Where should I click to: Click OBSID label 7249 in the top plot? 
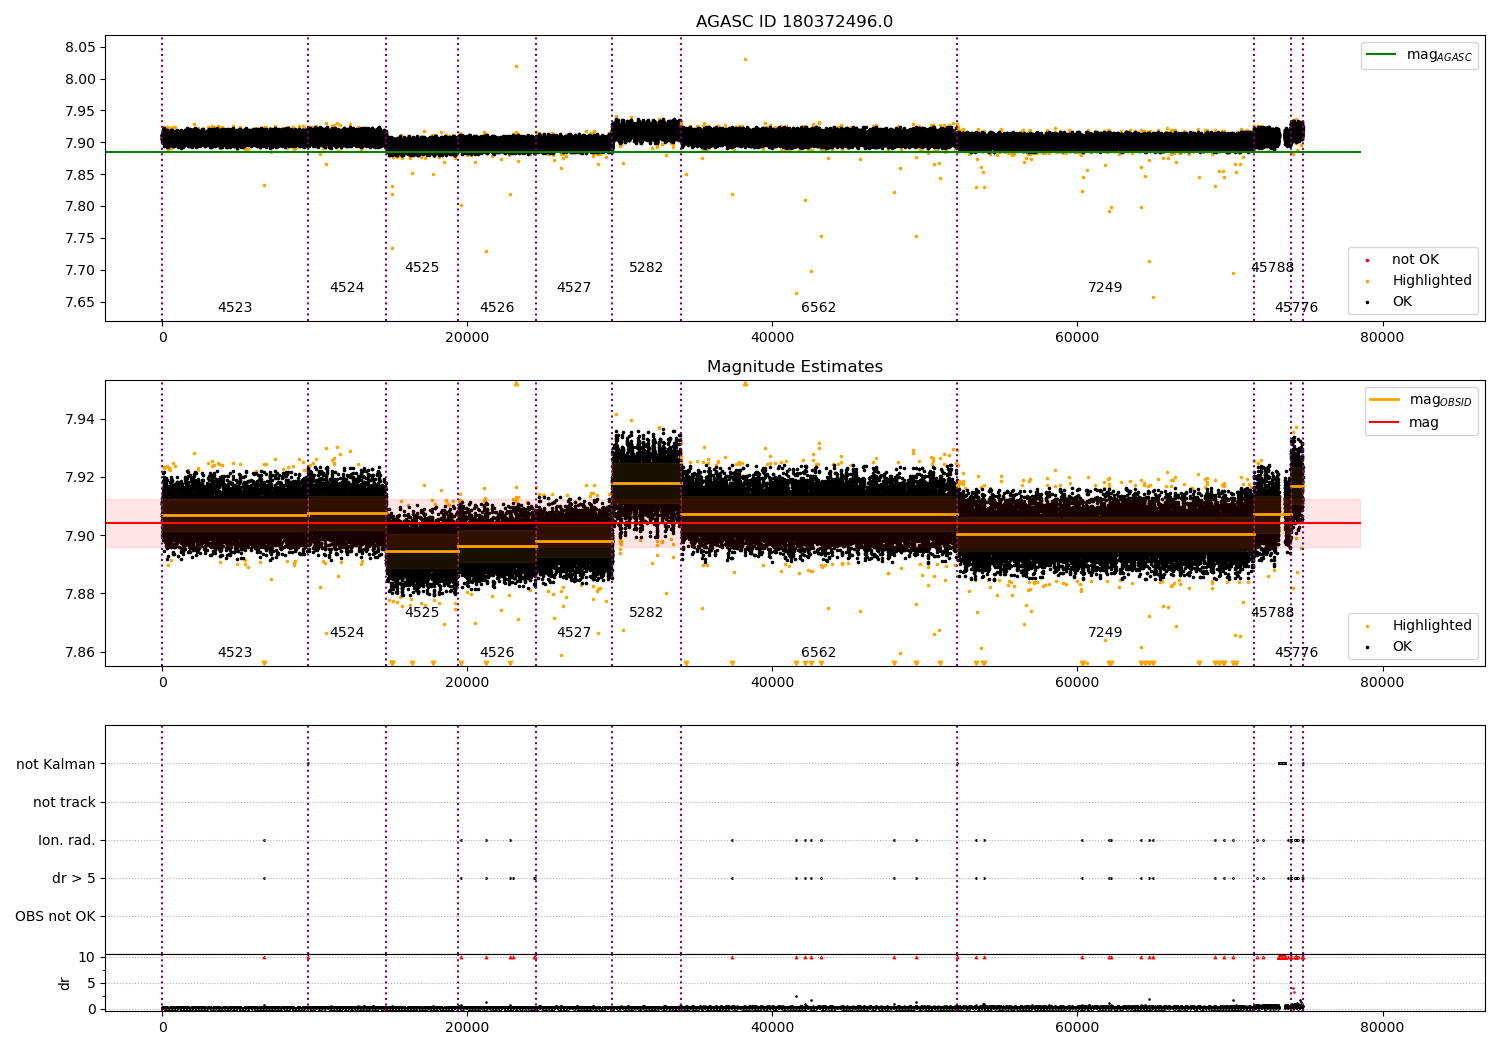[x=1105, y=288]
